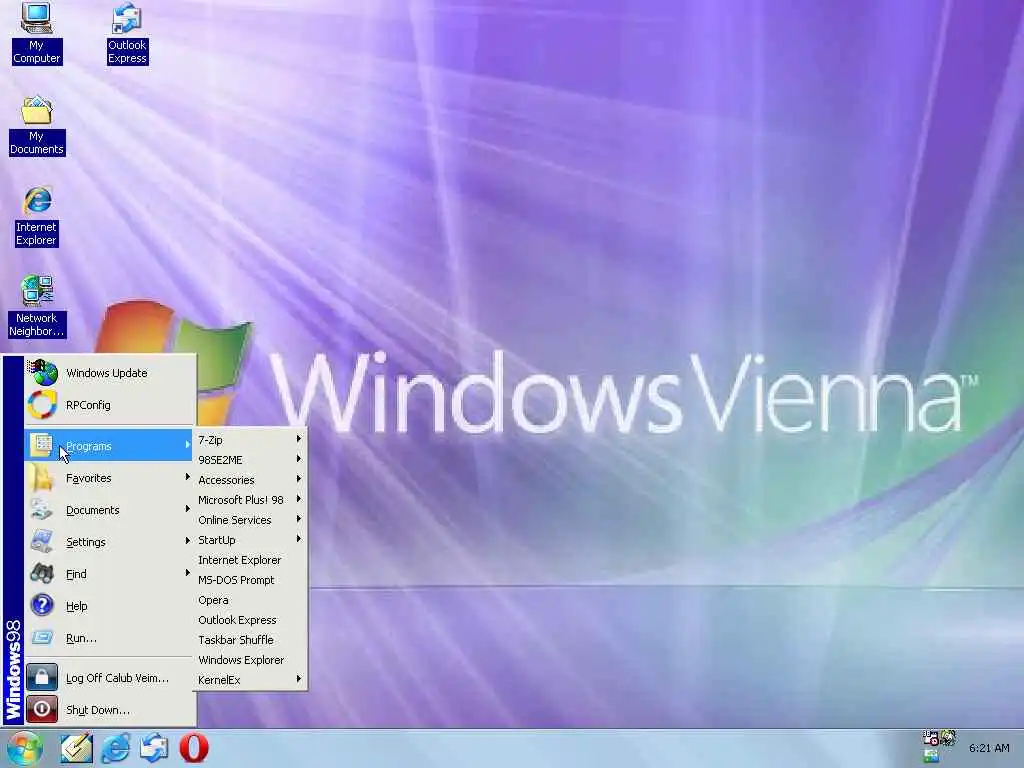This screenshot has width=1024, height=768.
Task: Click the Help question mark icon
Action: pyautogui.click(x=42, y=605)
